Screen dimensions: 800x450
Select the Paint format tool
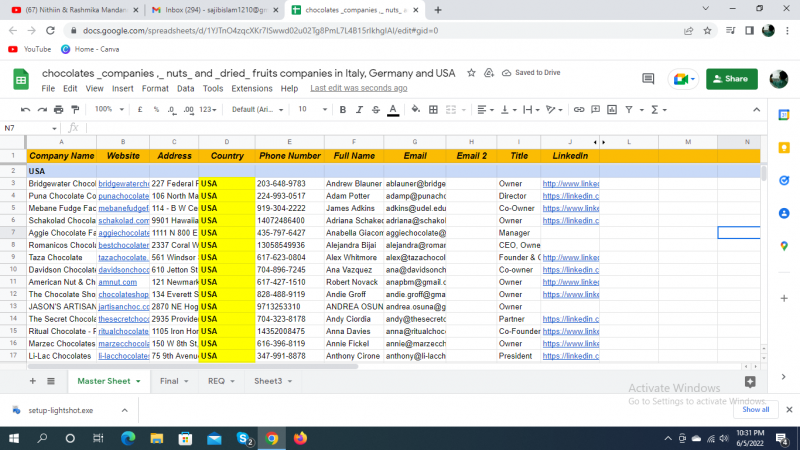pyautogui.click(x=75, y=110)
